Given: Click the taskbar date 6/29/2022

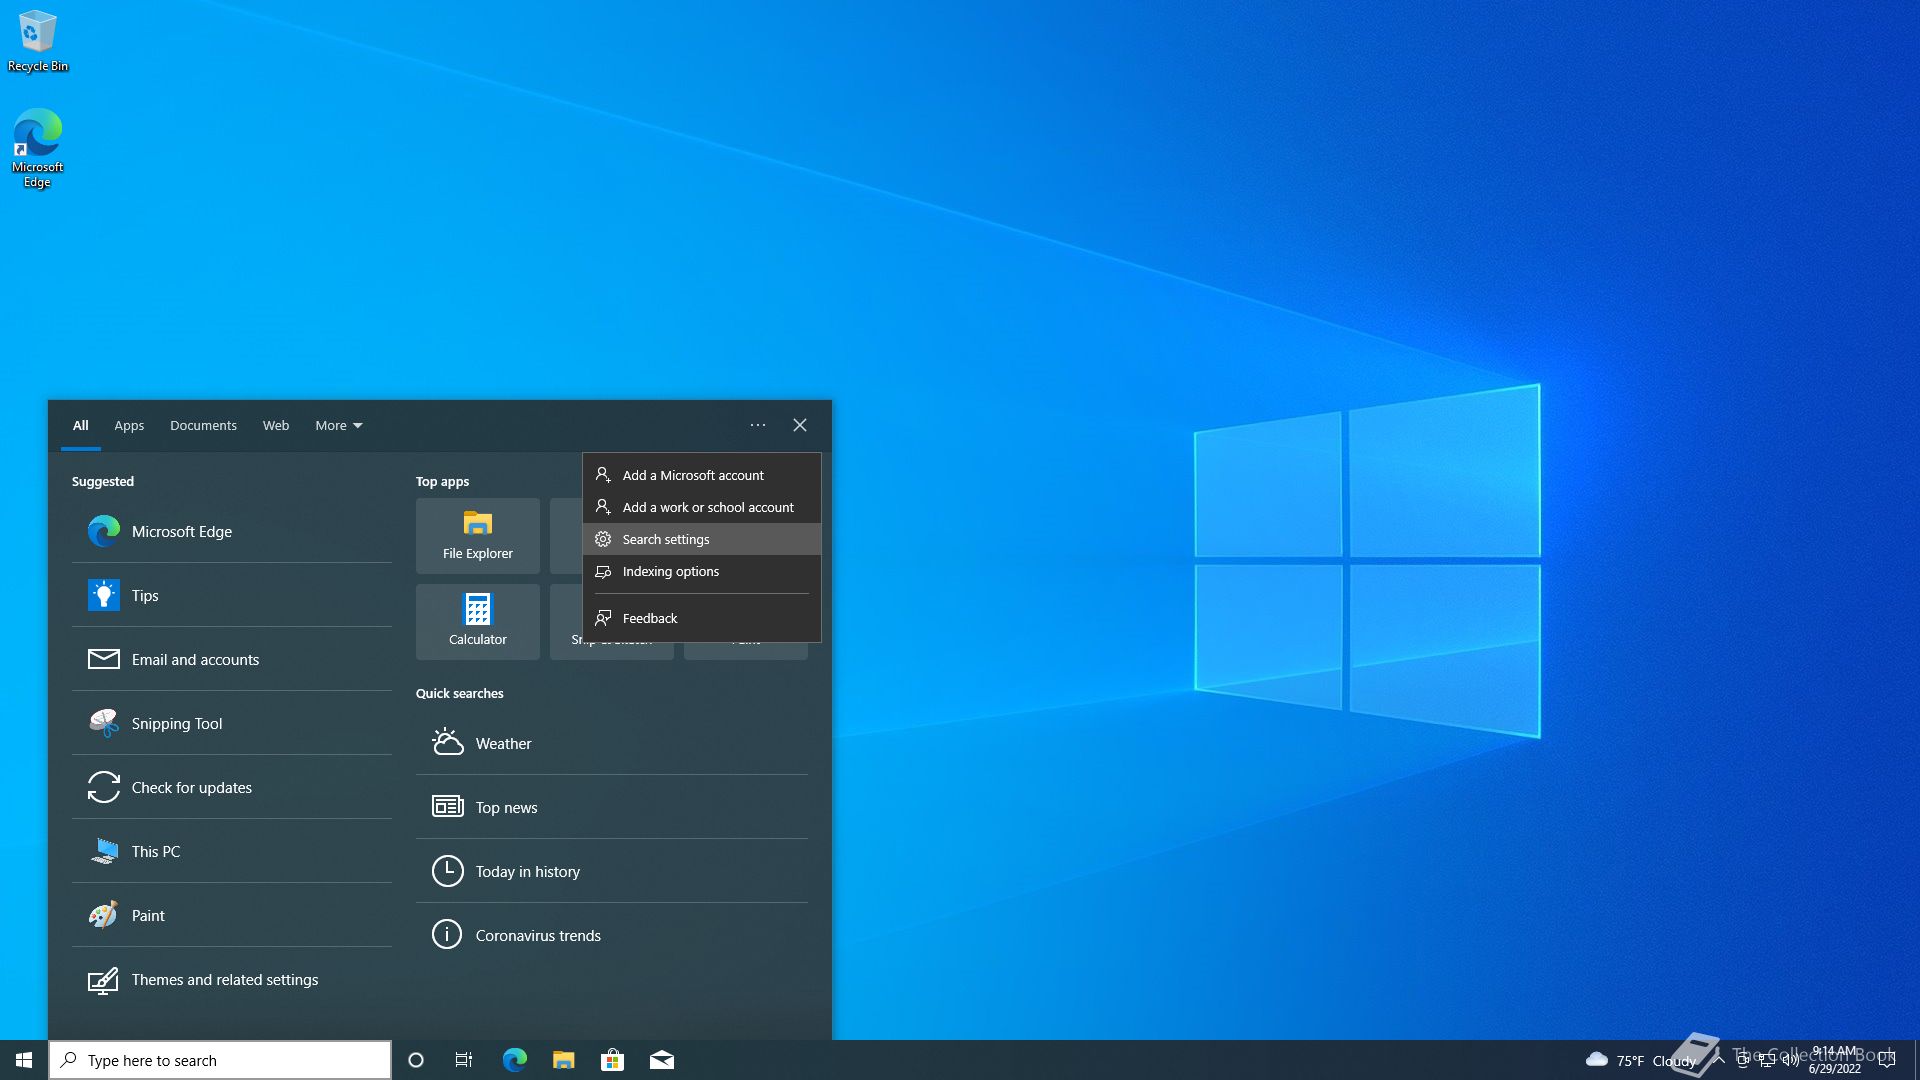Looking at the screenshot, I should (x=1834, y=1068).
